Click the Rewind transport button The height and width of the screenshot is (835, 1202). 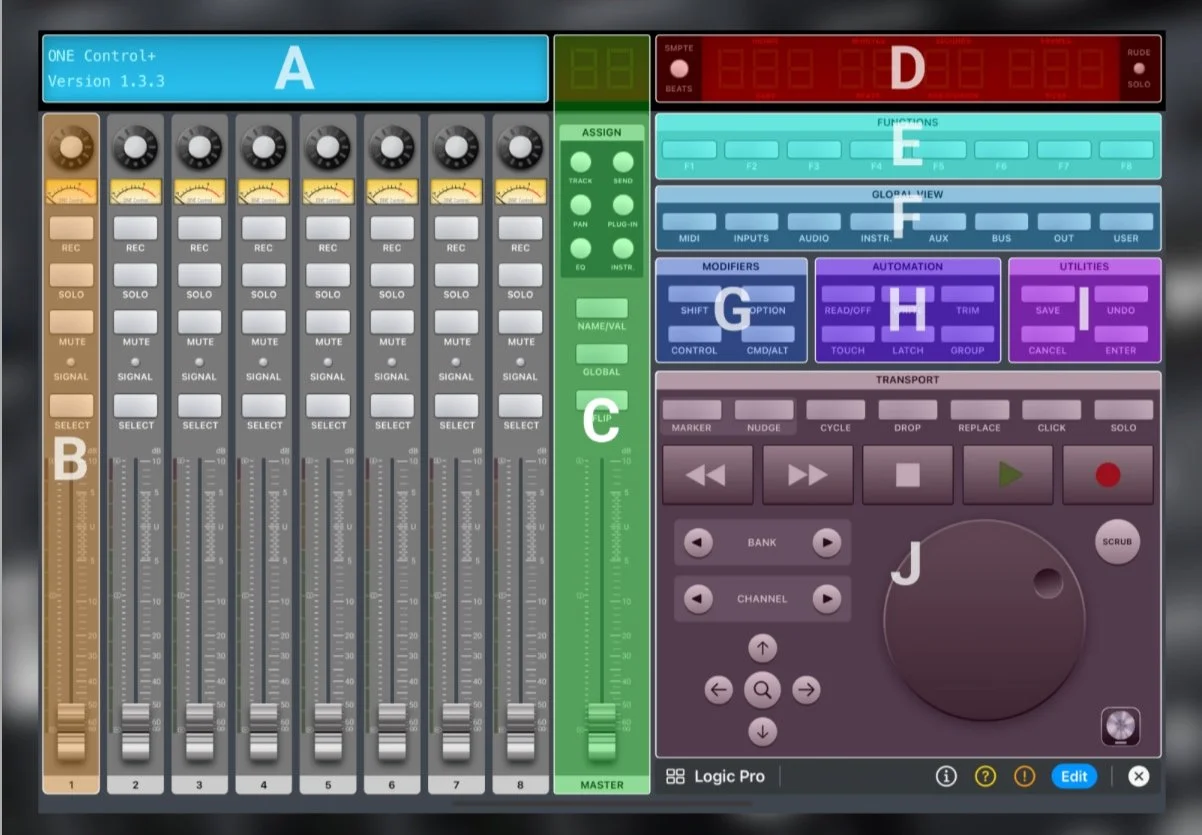pos(707,475)
